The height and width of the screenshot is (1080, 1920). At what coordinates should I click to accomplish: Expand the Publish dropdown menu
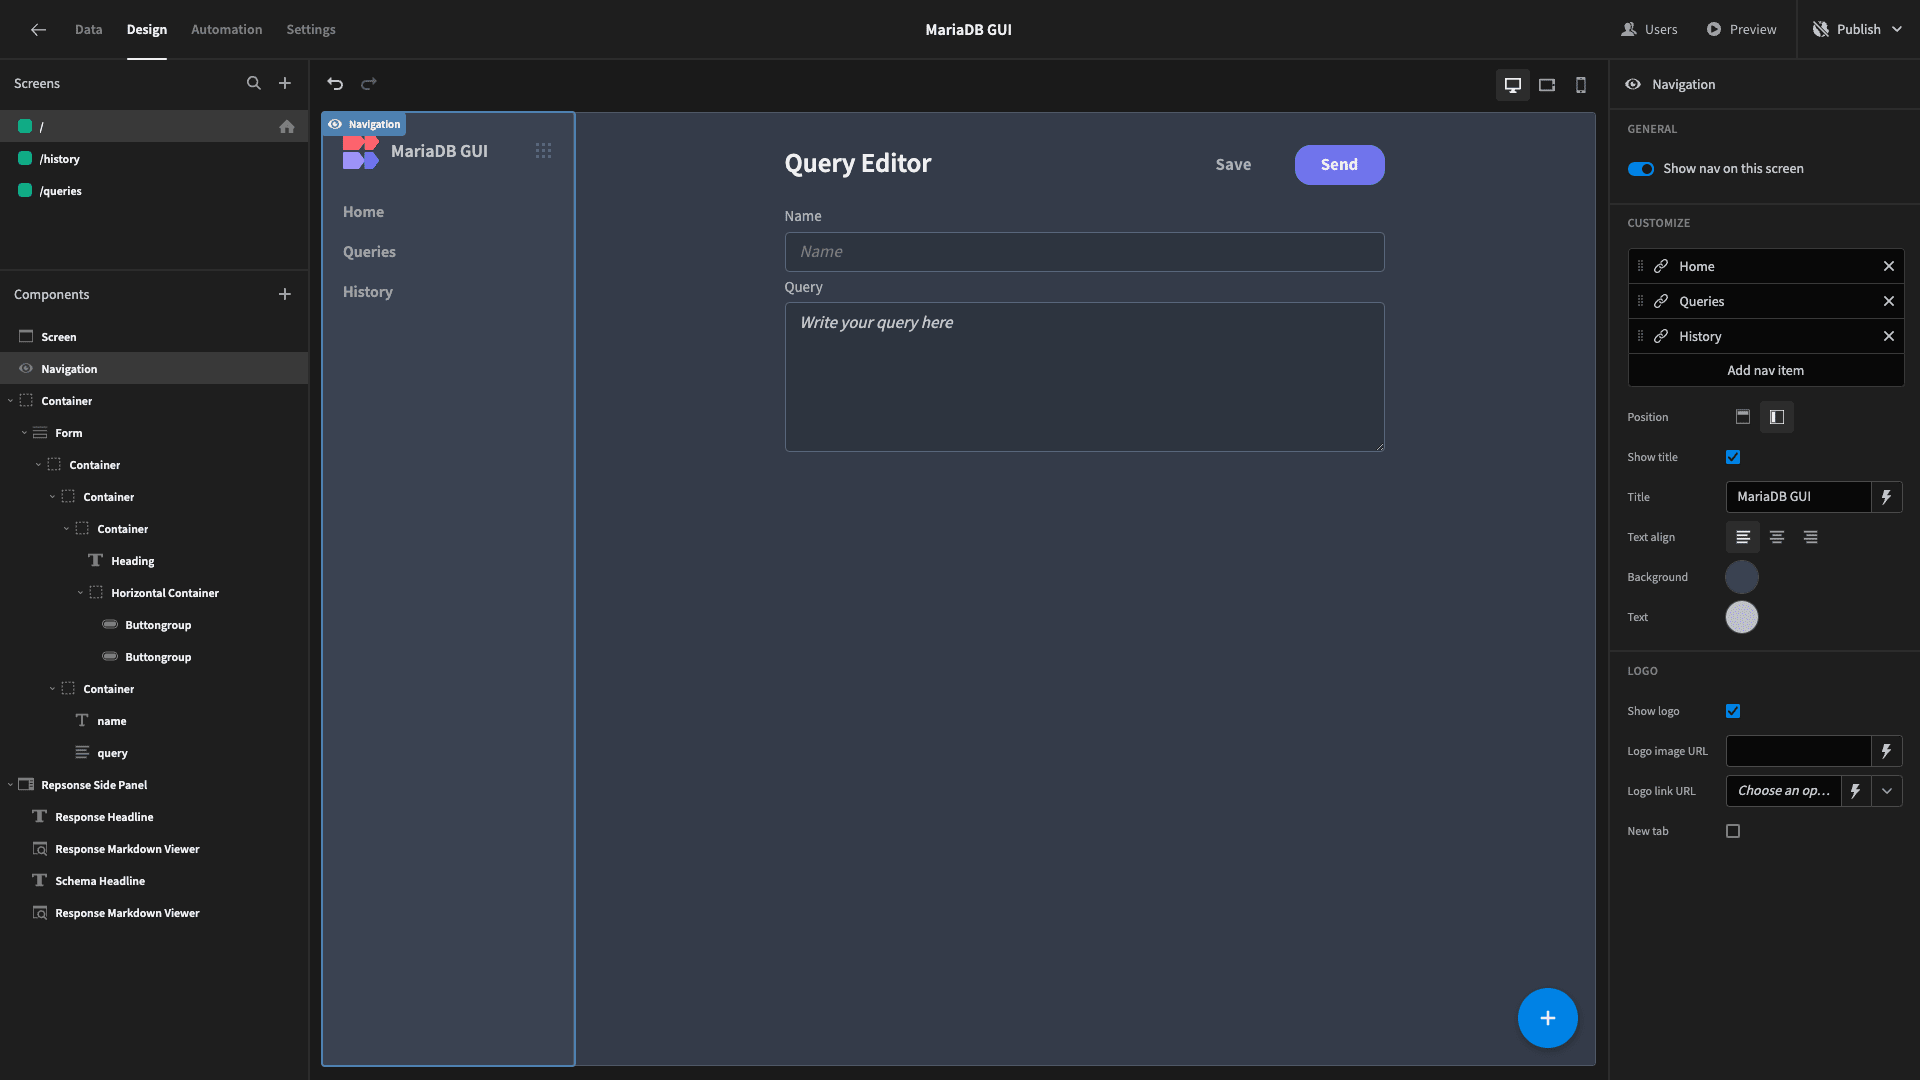pos(1897,30)
